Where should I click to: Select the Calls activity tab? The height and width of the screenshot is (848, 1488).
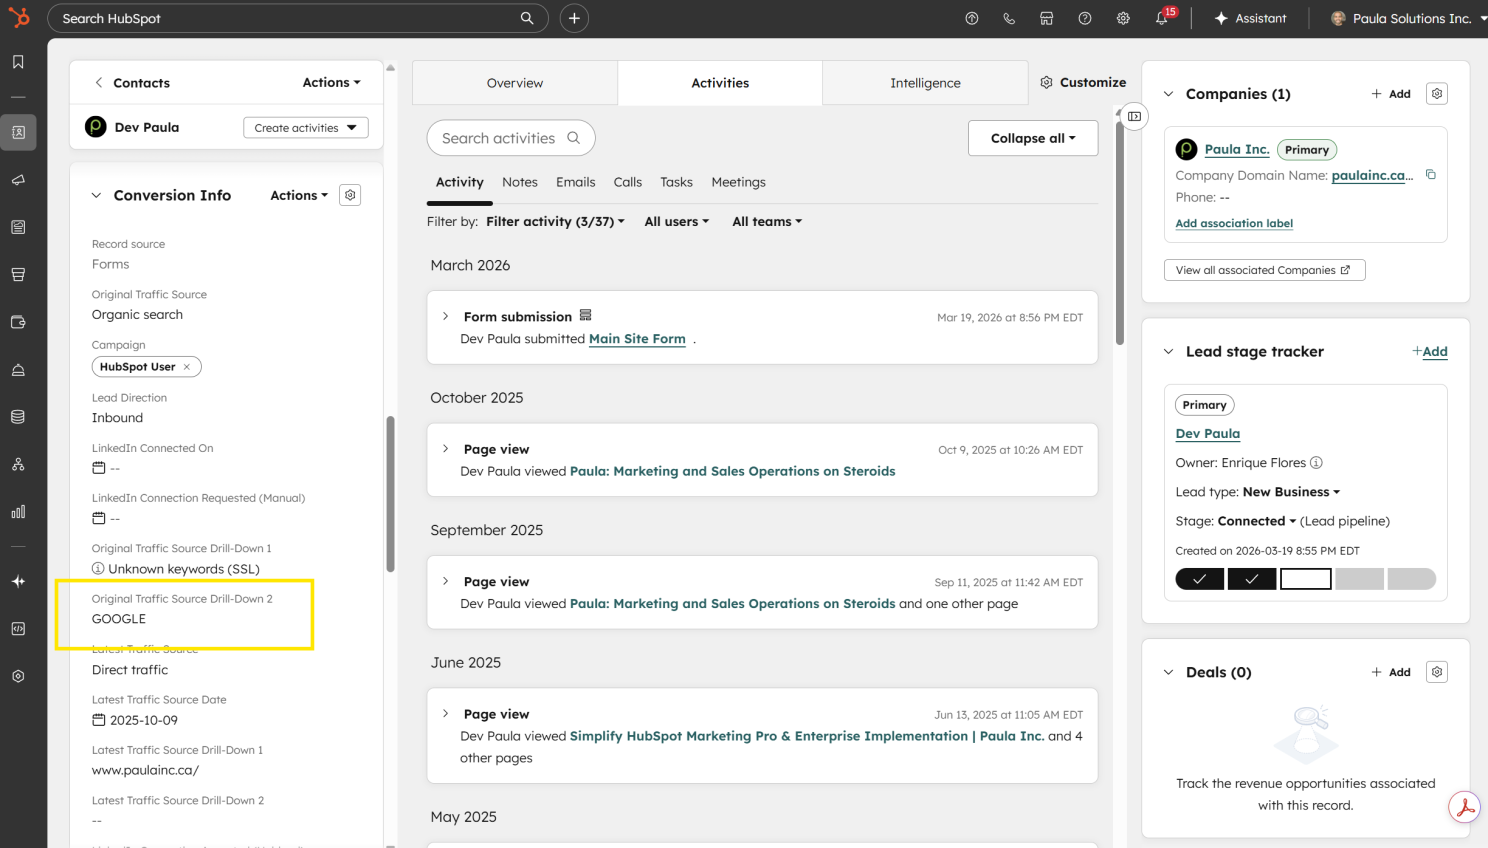pyautogui.click(x=628, y=182)
